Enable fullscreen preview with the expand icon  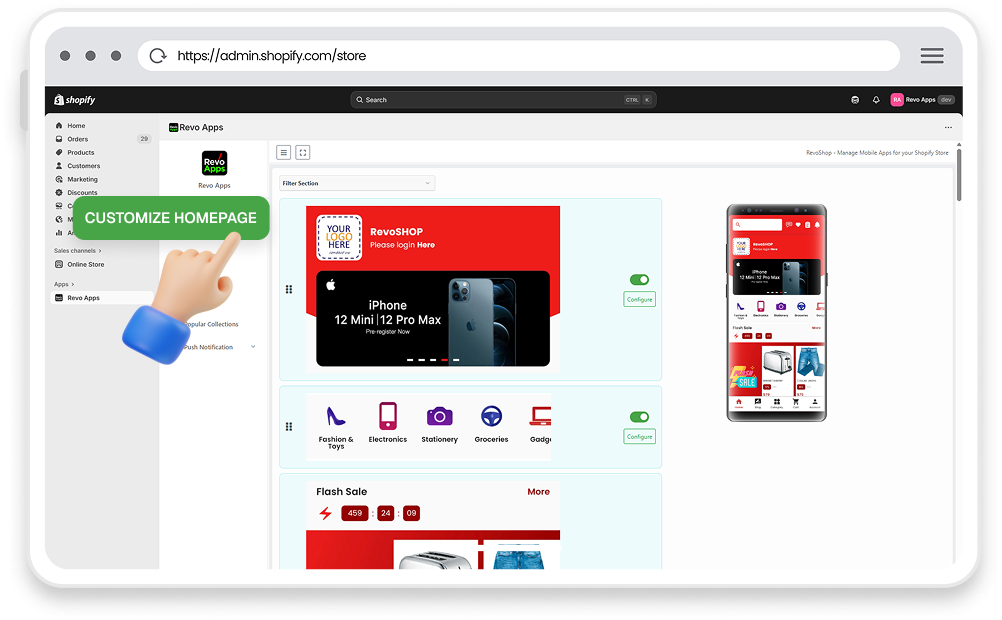[x=303, y=152]
